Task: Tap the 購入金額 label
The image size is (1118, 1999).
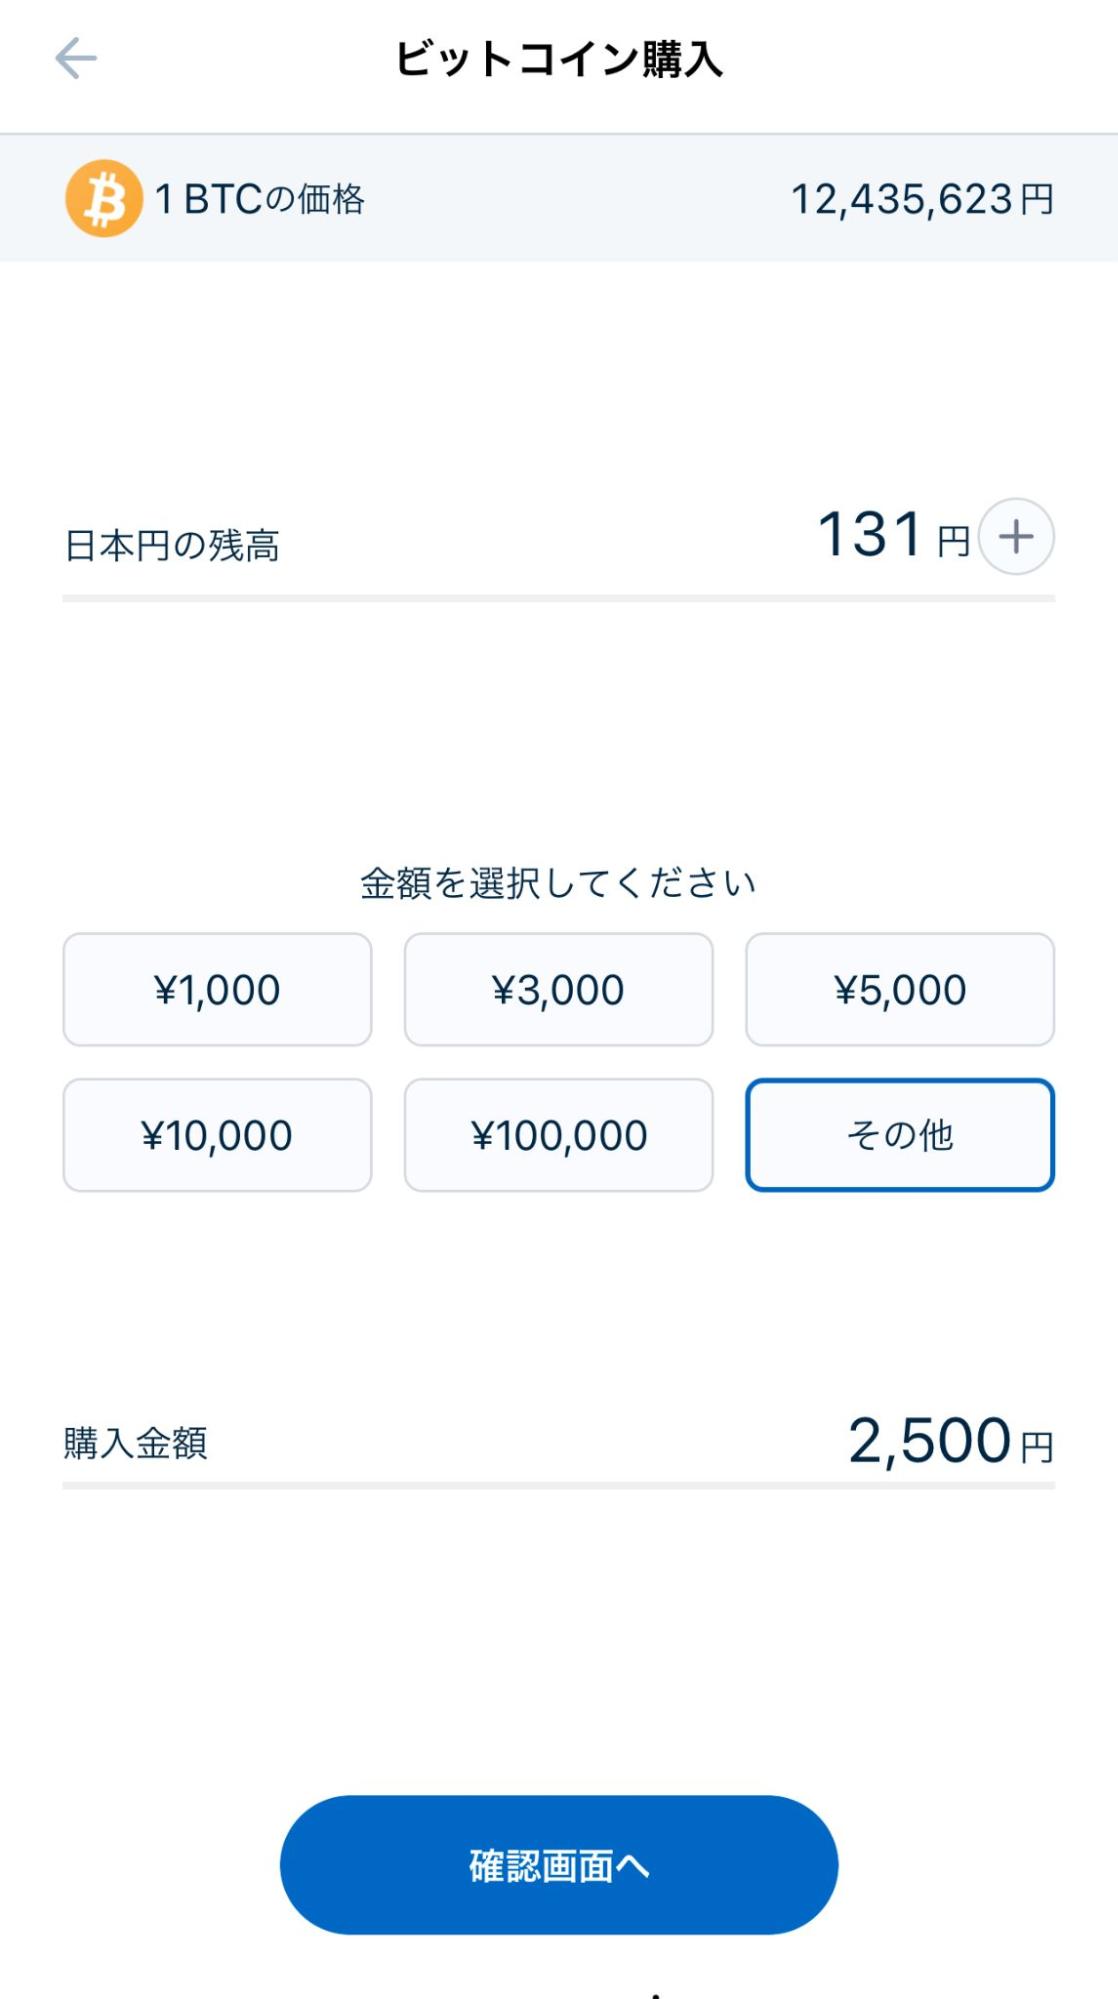Action: pos(136,1443)
